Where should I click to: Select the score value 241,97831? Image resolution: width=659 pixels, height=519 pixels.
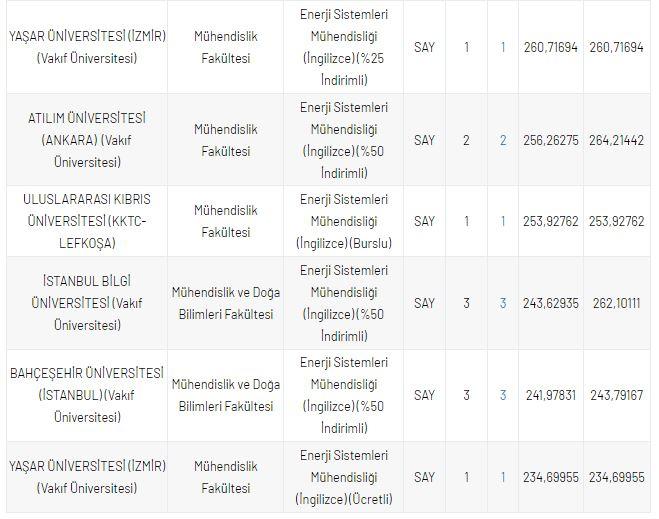[x=551, y=395]
